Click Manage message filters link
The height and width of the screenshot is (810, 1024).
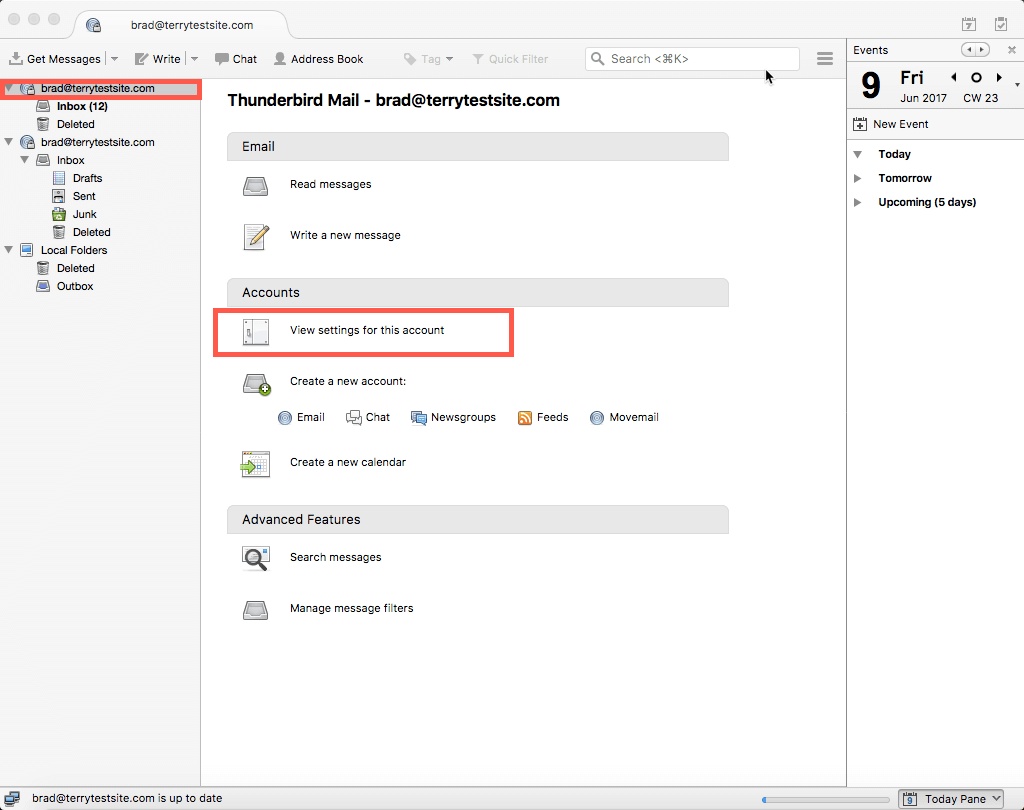(351, 608)
